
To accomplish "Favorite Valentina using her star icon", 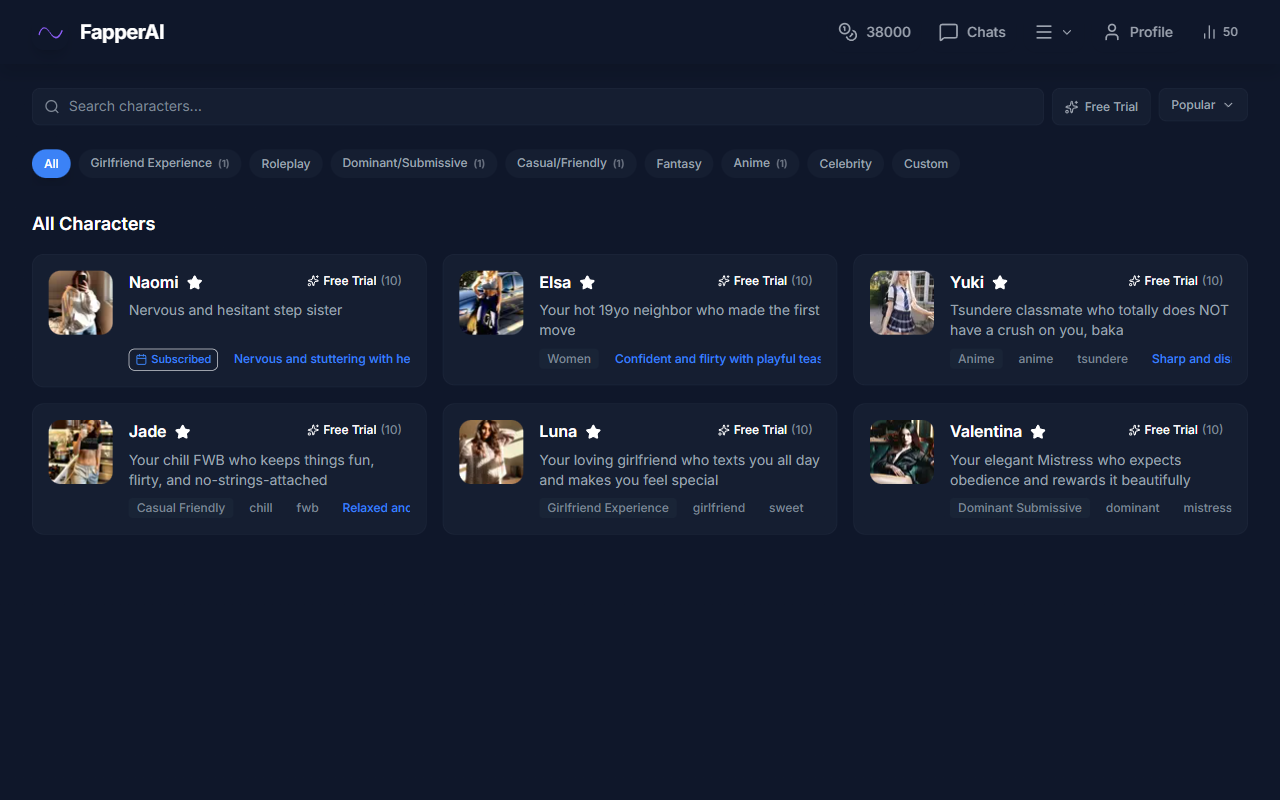I will (1037, 432).
